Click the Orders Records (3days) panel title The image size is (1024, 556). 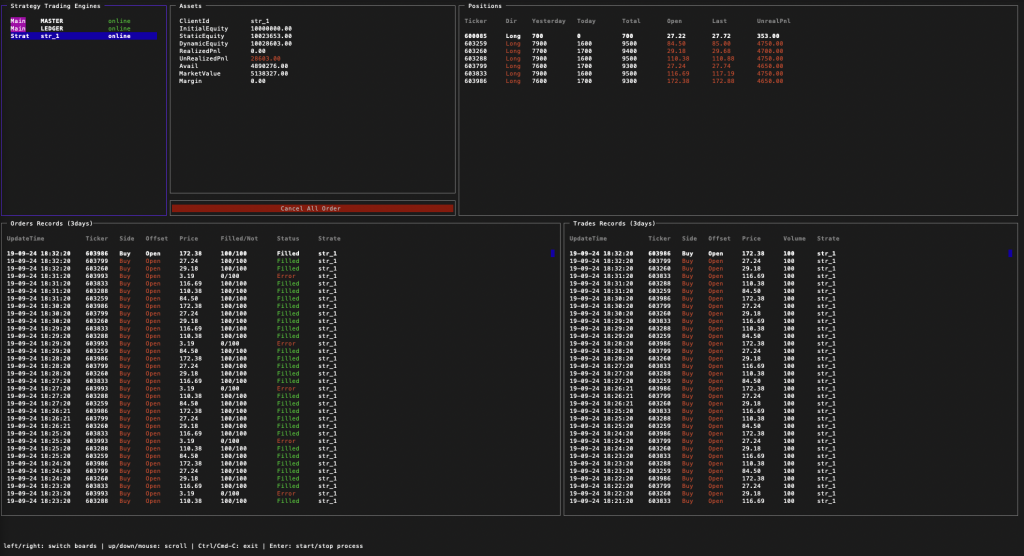(52, 223)
